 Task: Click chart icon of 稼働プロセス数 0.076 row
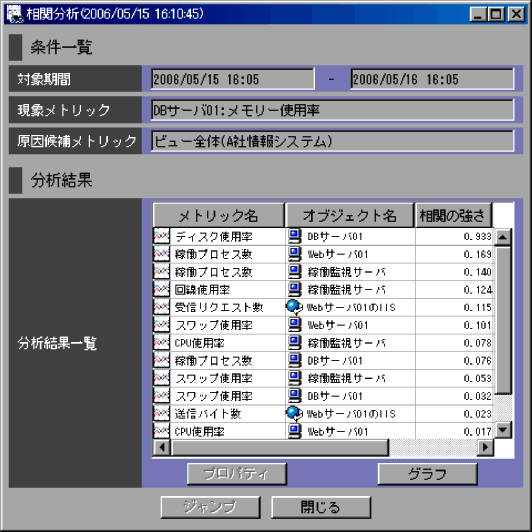[x=162, y=360]
